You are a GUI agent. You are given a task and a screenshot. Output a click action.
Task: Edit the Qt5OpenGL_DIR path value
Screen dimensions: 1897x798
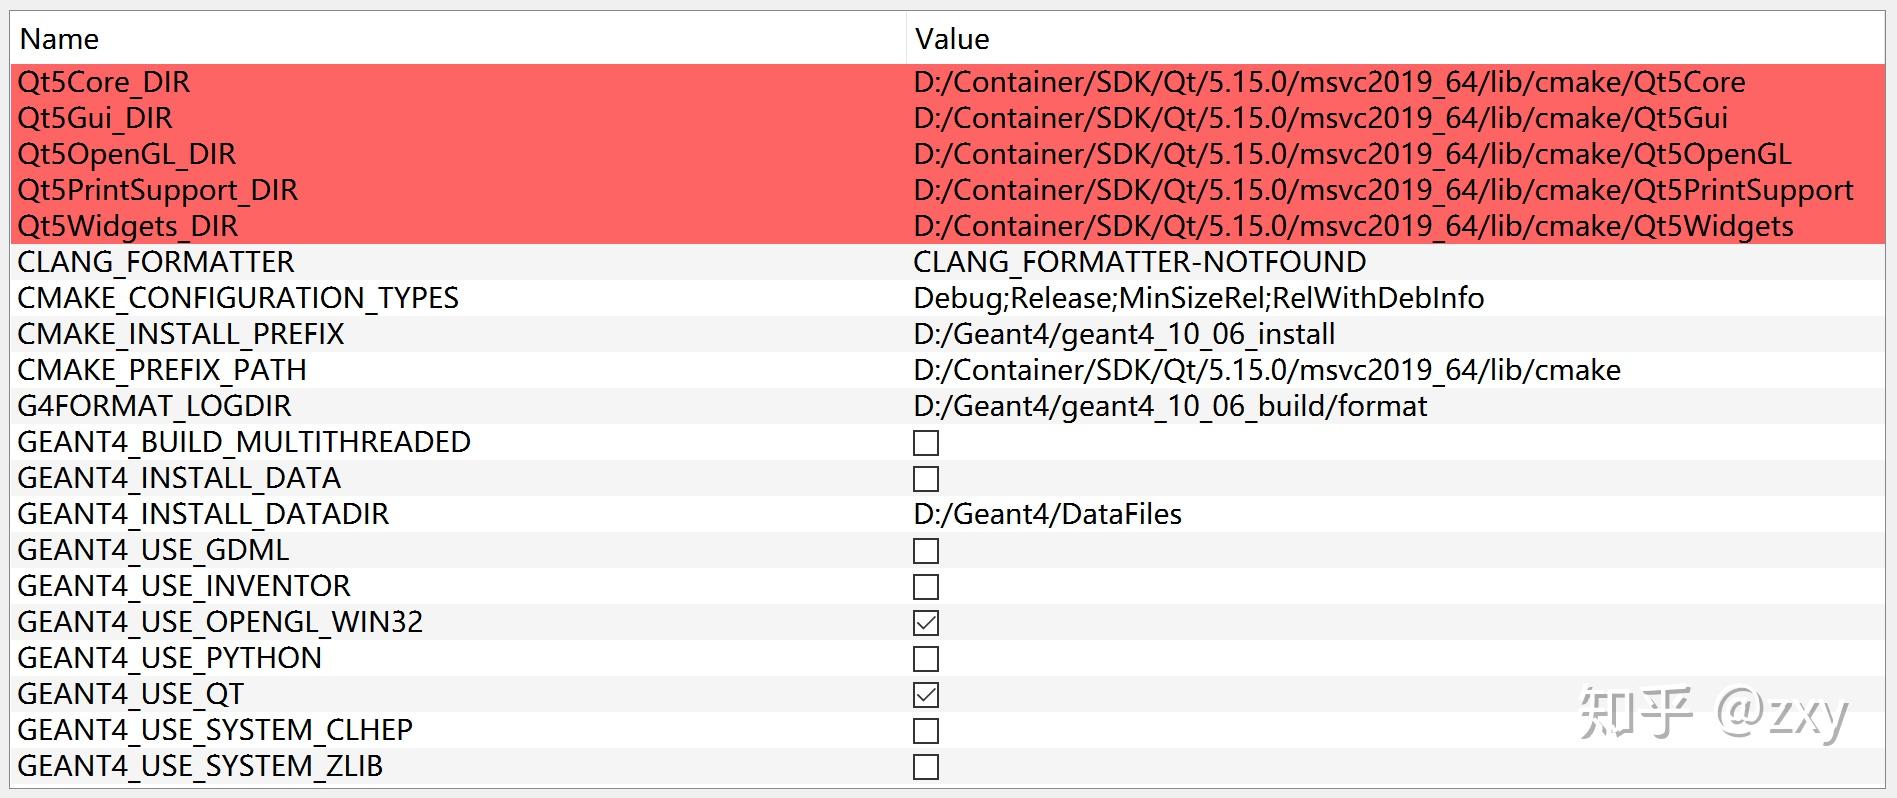pyautogui.click(x=1352, y=154)
